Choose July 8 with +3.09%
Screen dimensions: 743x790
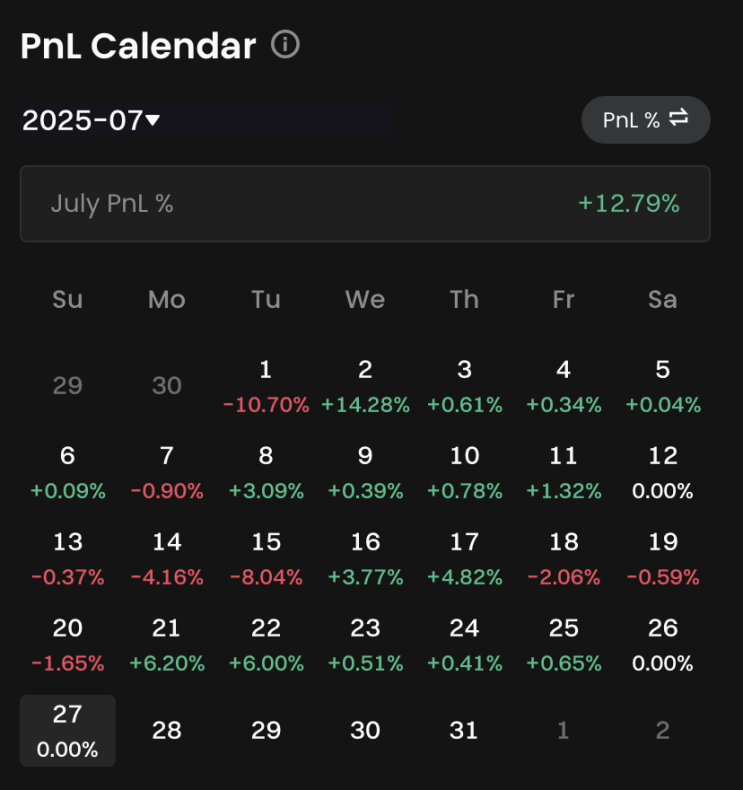click(x=265, y=472)
